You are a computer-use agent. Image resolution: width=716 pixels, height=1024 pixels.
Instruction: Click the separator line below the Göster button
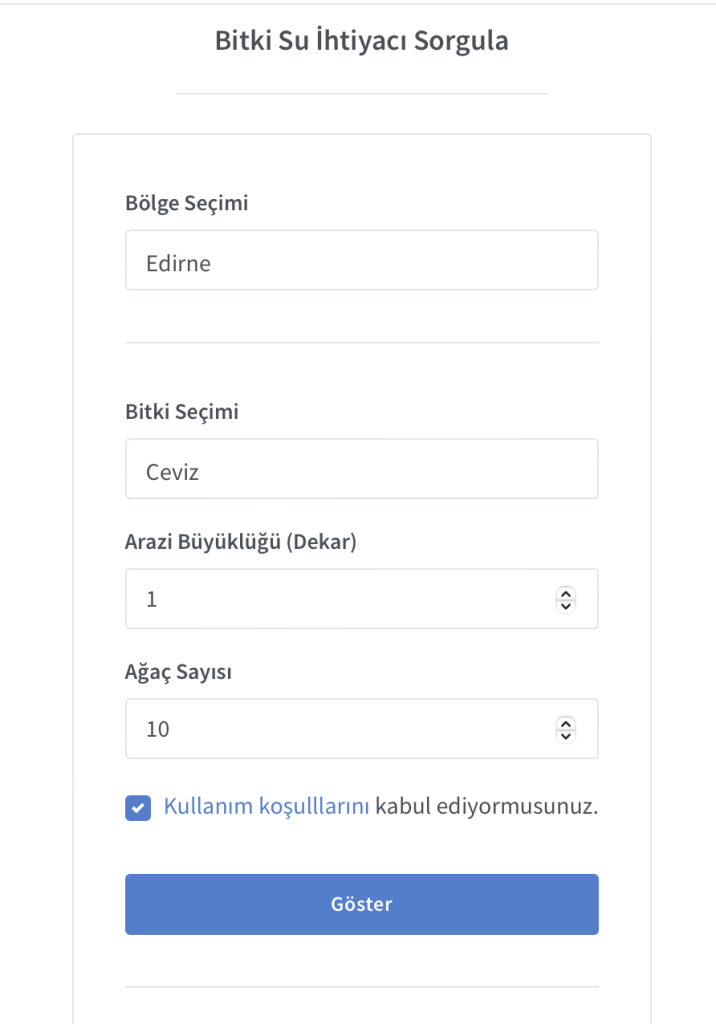361,987
